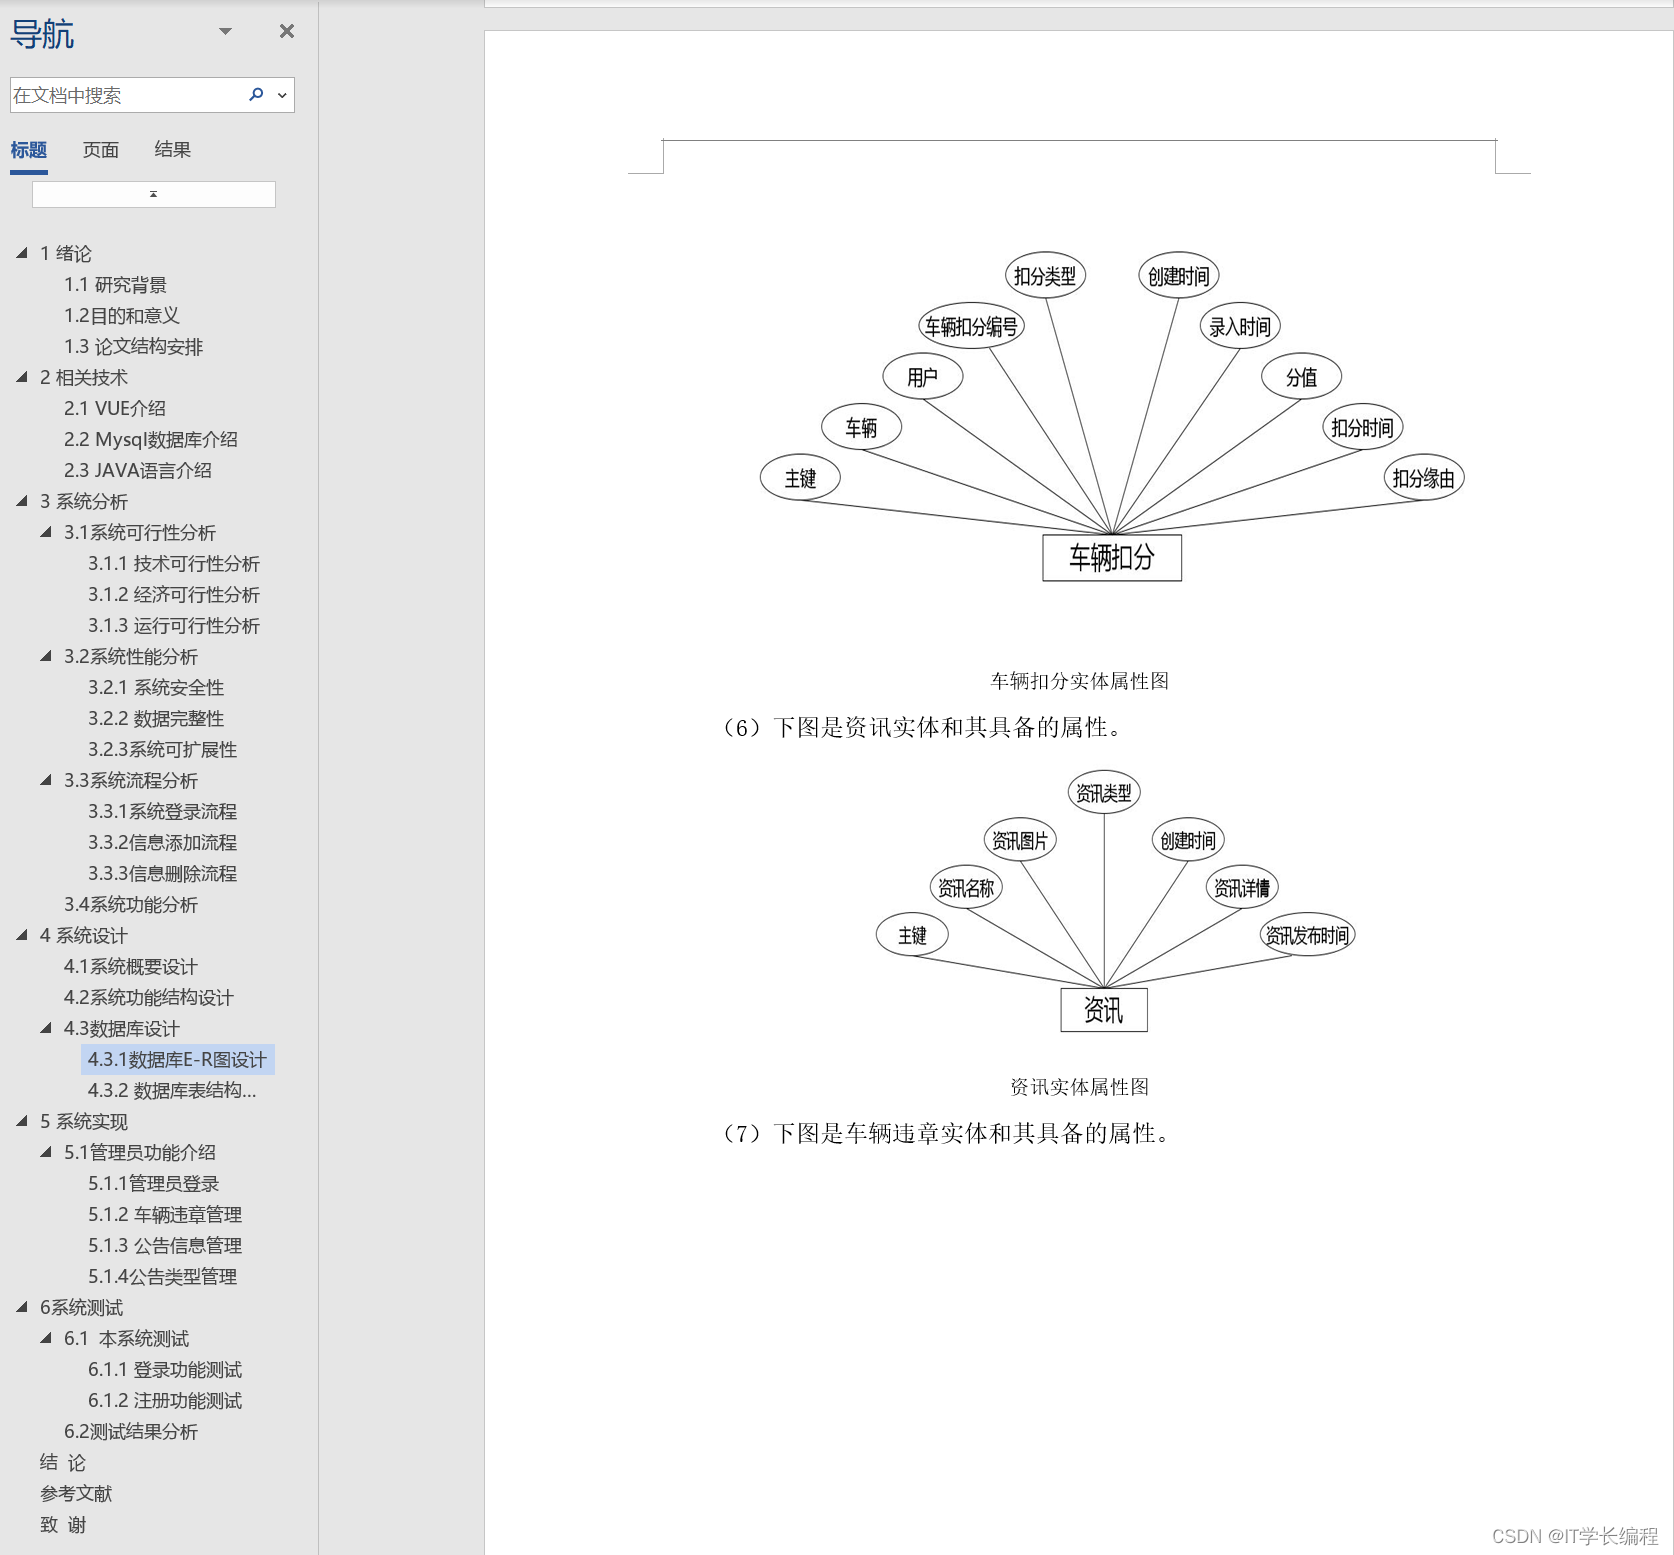Collapse 3.2系统性能分析 section
Image resolution: width=1674 pixels, height=1555 pixels.
(x=46, y=656)
